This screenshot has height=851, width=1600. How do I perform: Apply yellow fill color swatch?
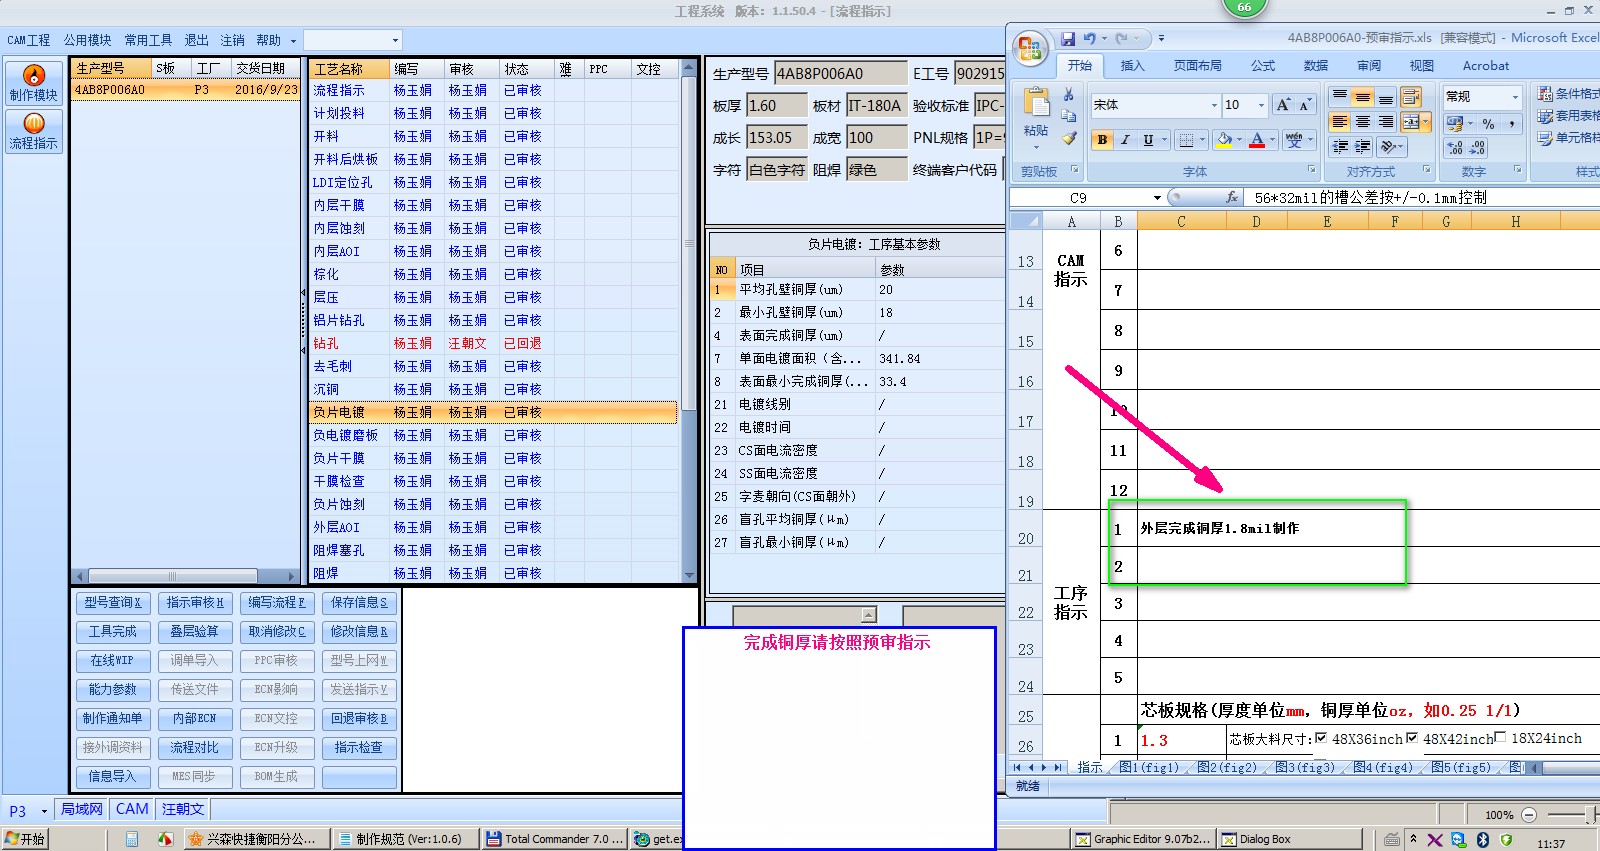1223,140
